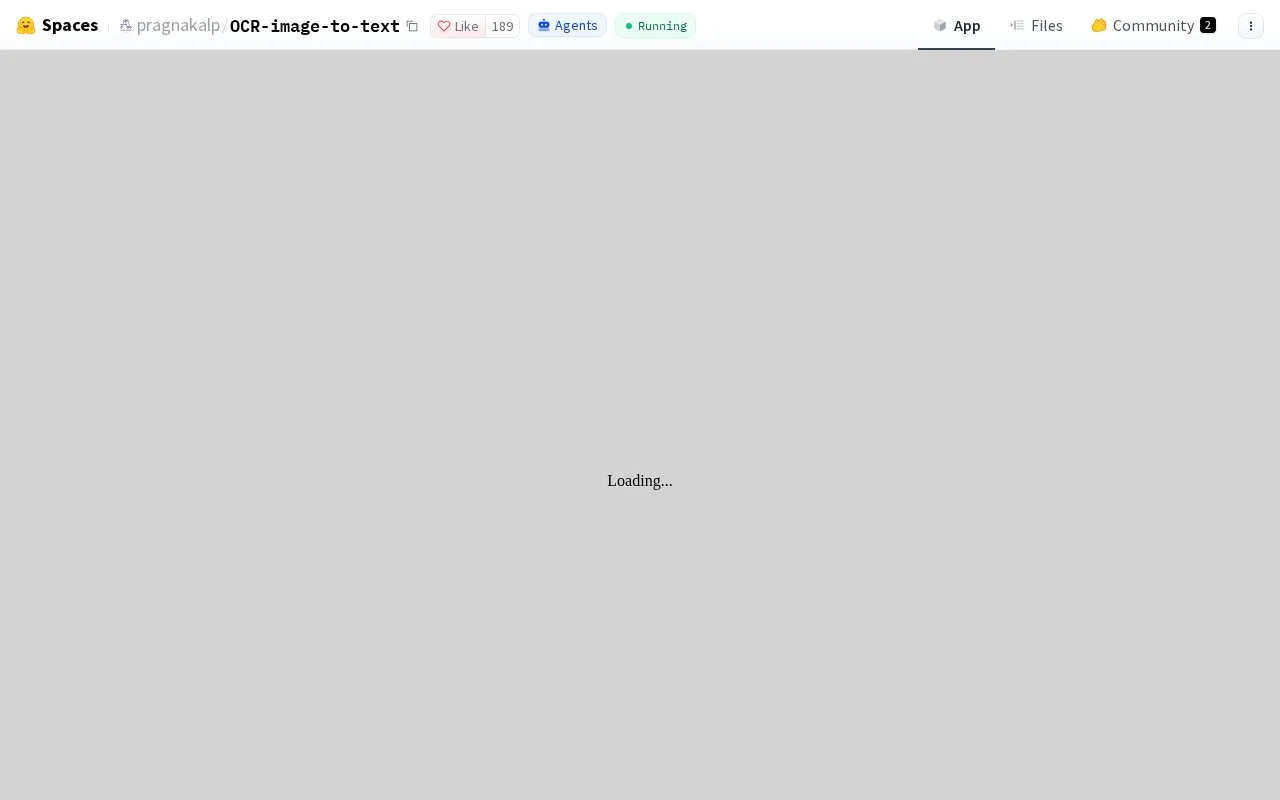Click the pragnakalp avatar icon
The height and width of the screenshot is (800, 1280).
126,26
